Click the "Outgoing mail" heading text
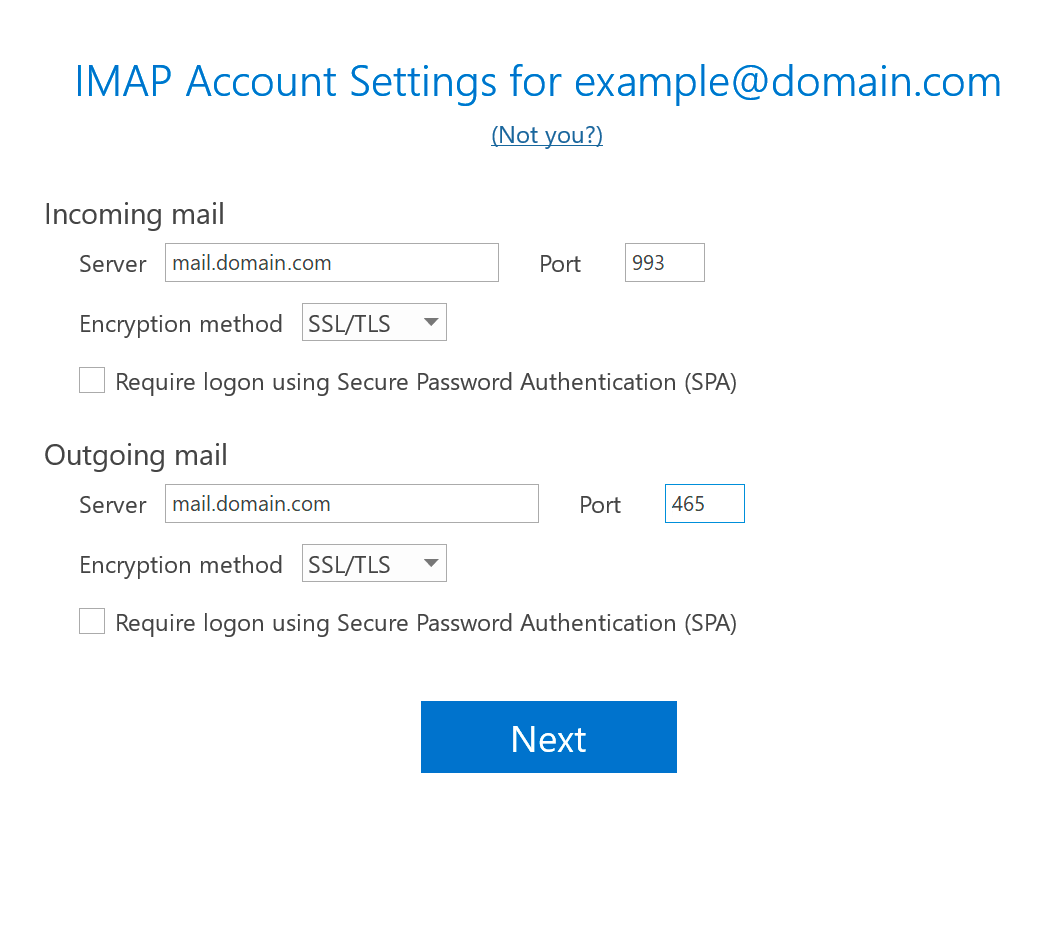 click(136, 456)
